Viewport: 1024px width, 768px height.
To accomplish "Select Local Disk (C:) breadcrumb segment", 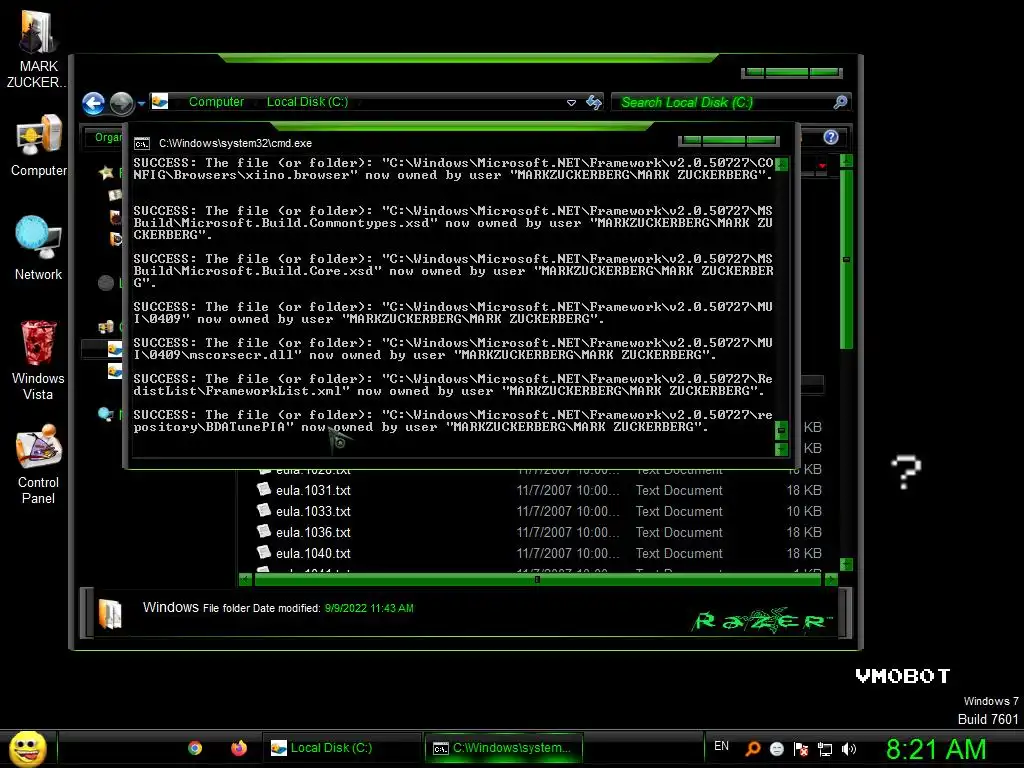I will pos(307,102).
